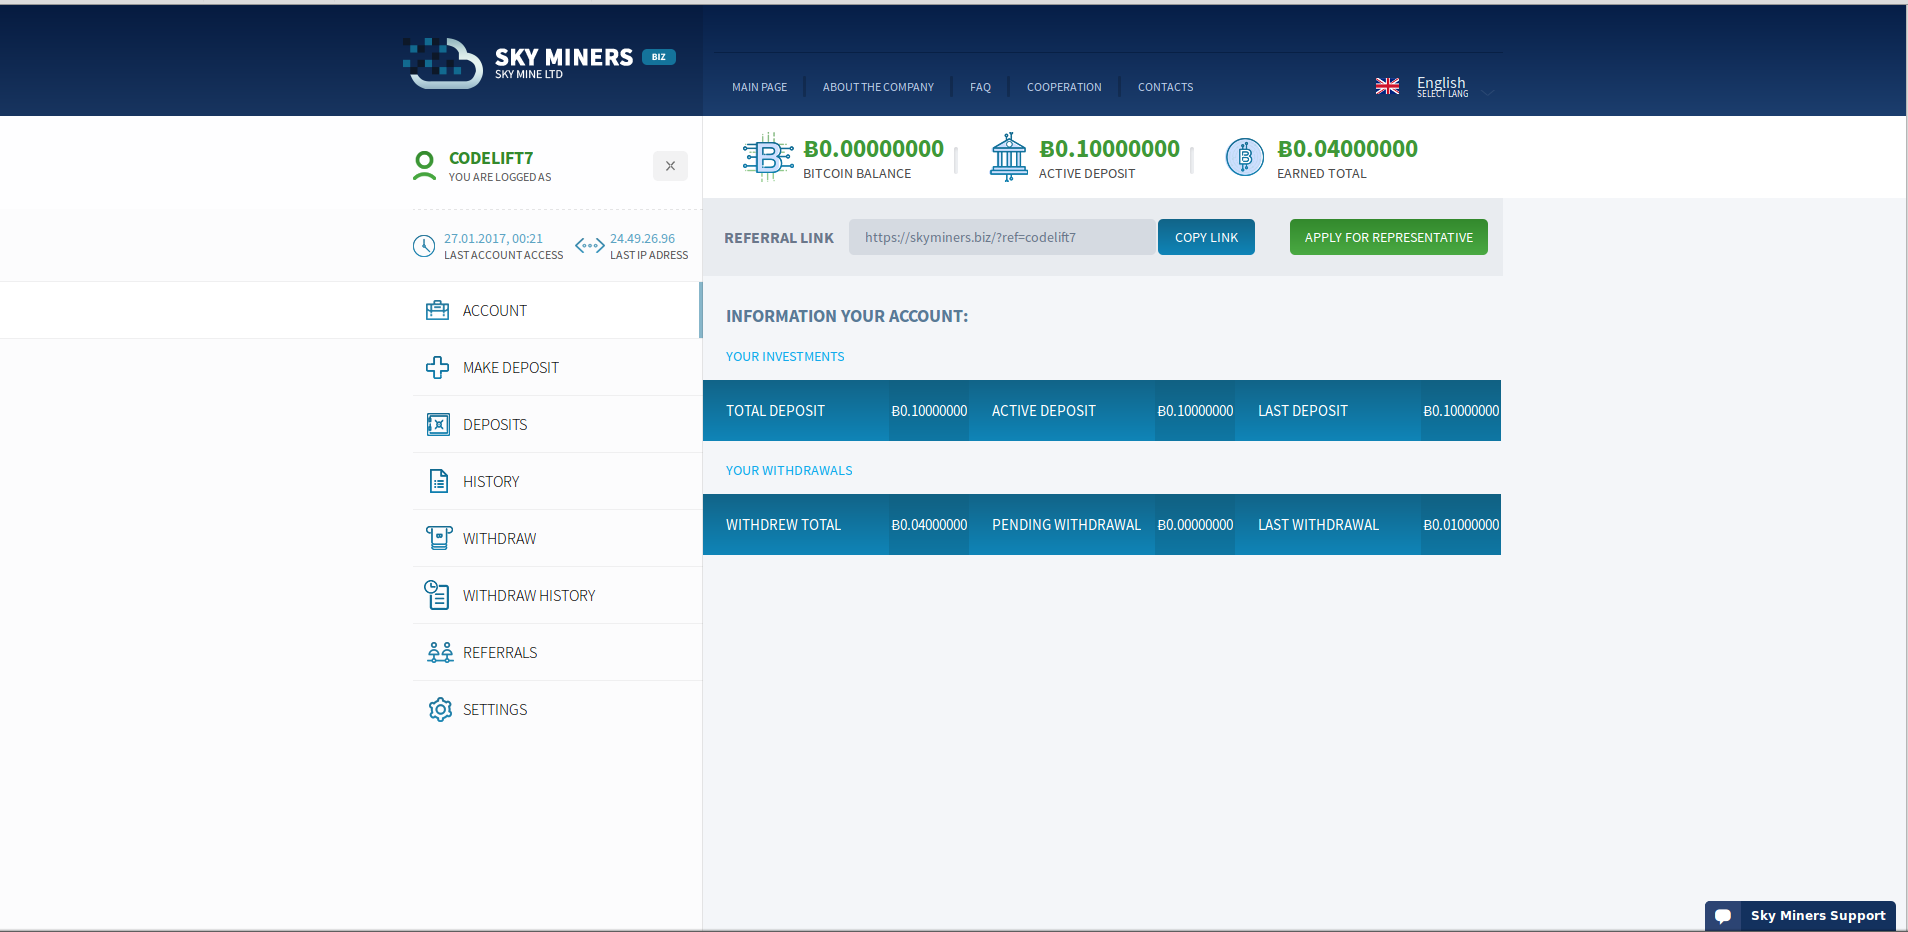Open the Main Page menu item
This screenshot has width=1908, height=932.
click(x=759, y=87)
